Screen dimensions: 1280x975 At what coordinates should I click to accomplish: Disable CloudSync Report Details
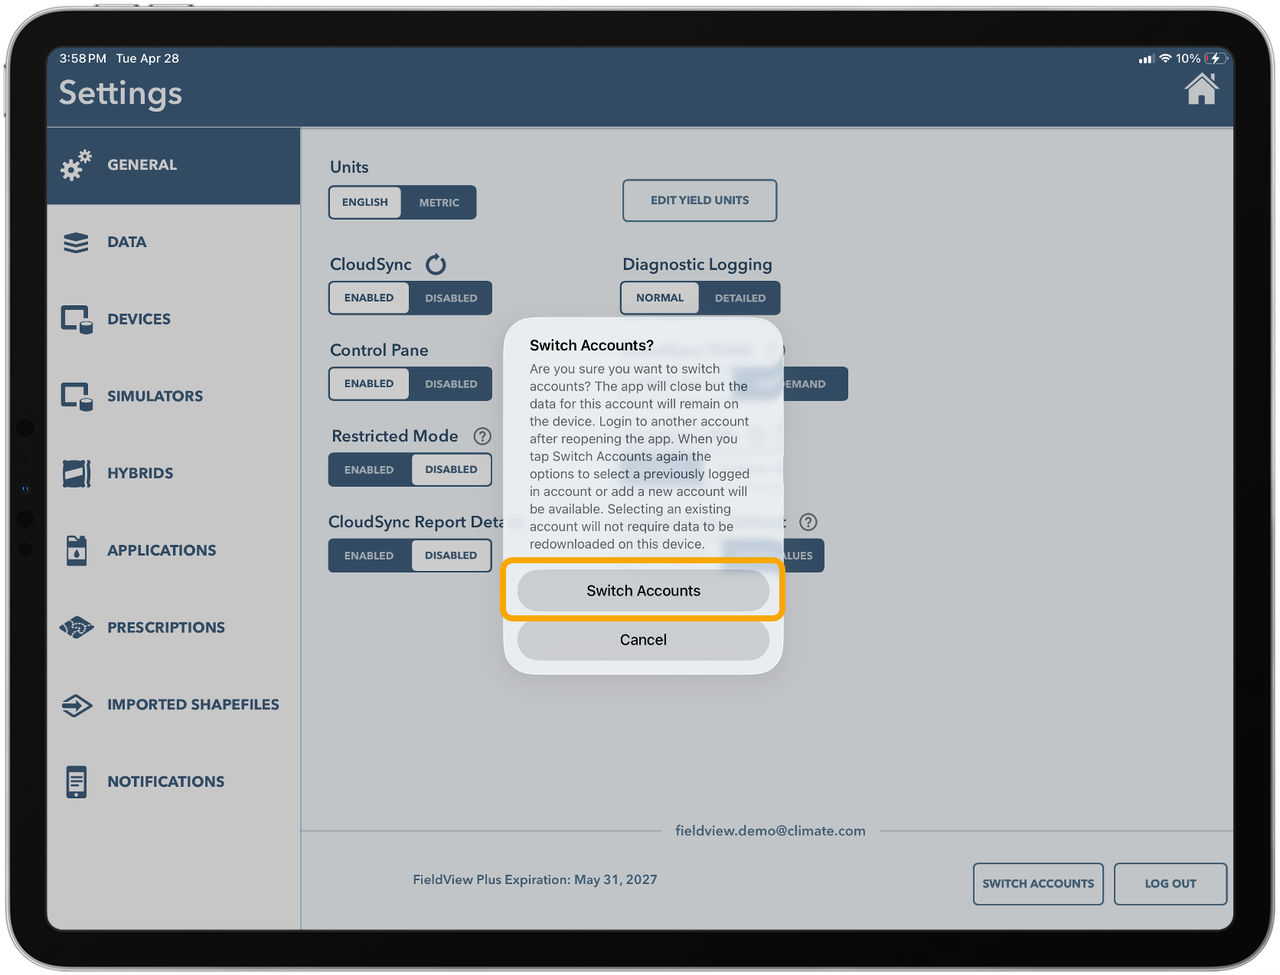451,556
